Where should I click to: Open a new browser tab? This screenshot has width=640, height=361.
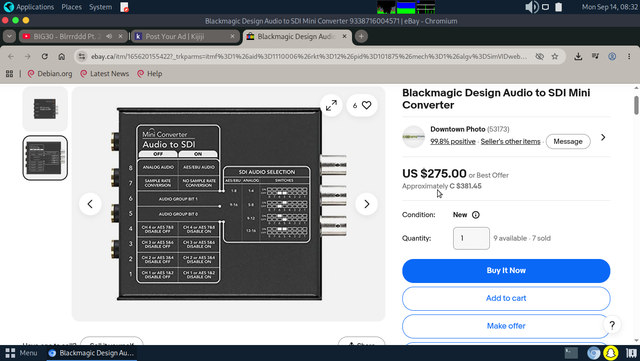[361, 36]
